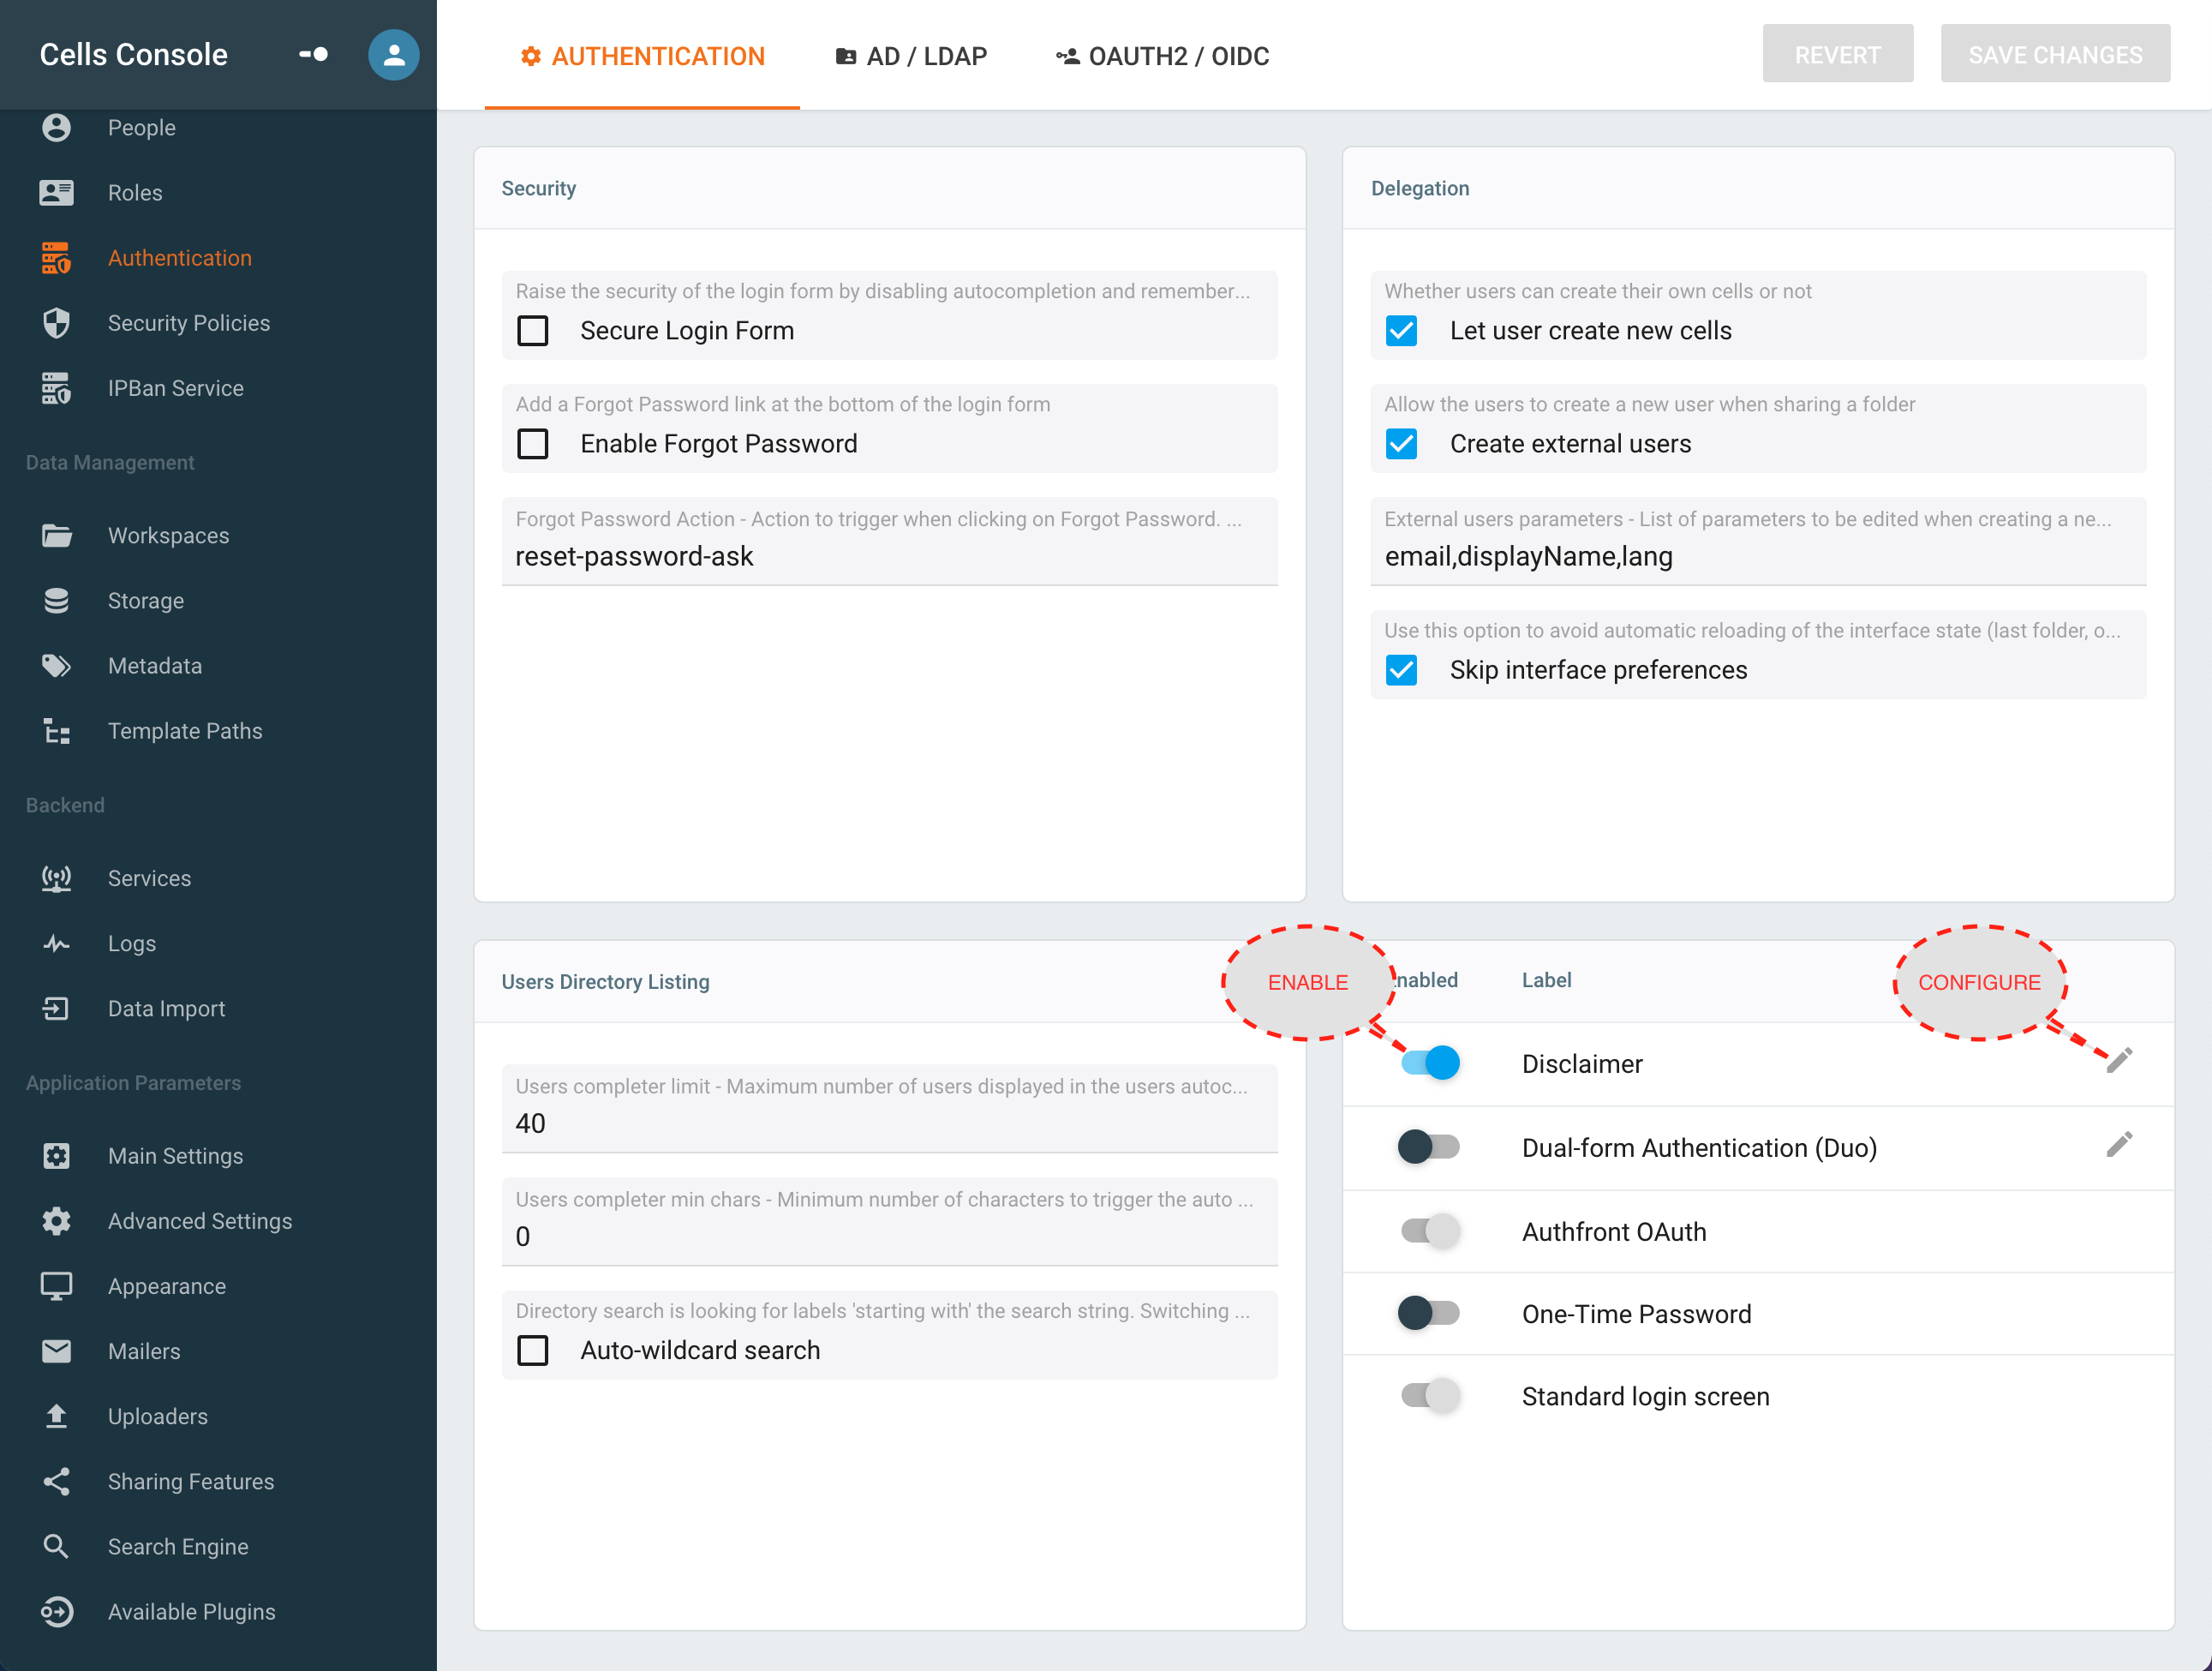Click the Appearance monitor icon

click(56, 1286)
